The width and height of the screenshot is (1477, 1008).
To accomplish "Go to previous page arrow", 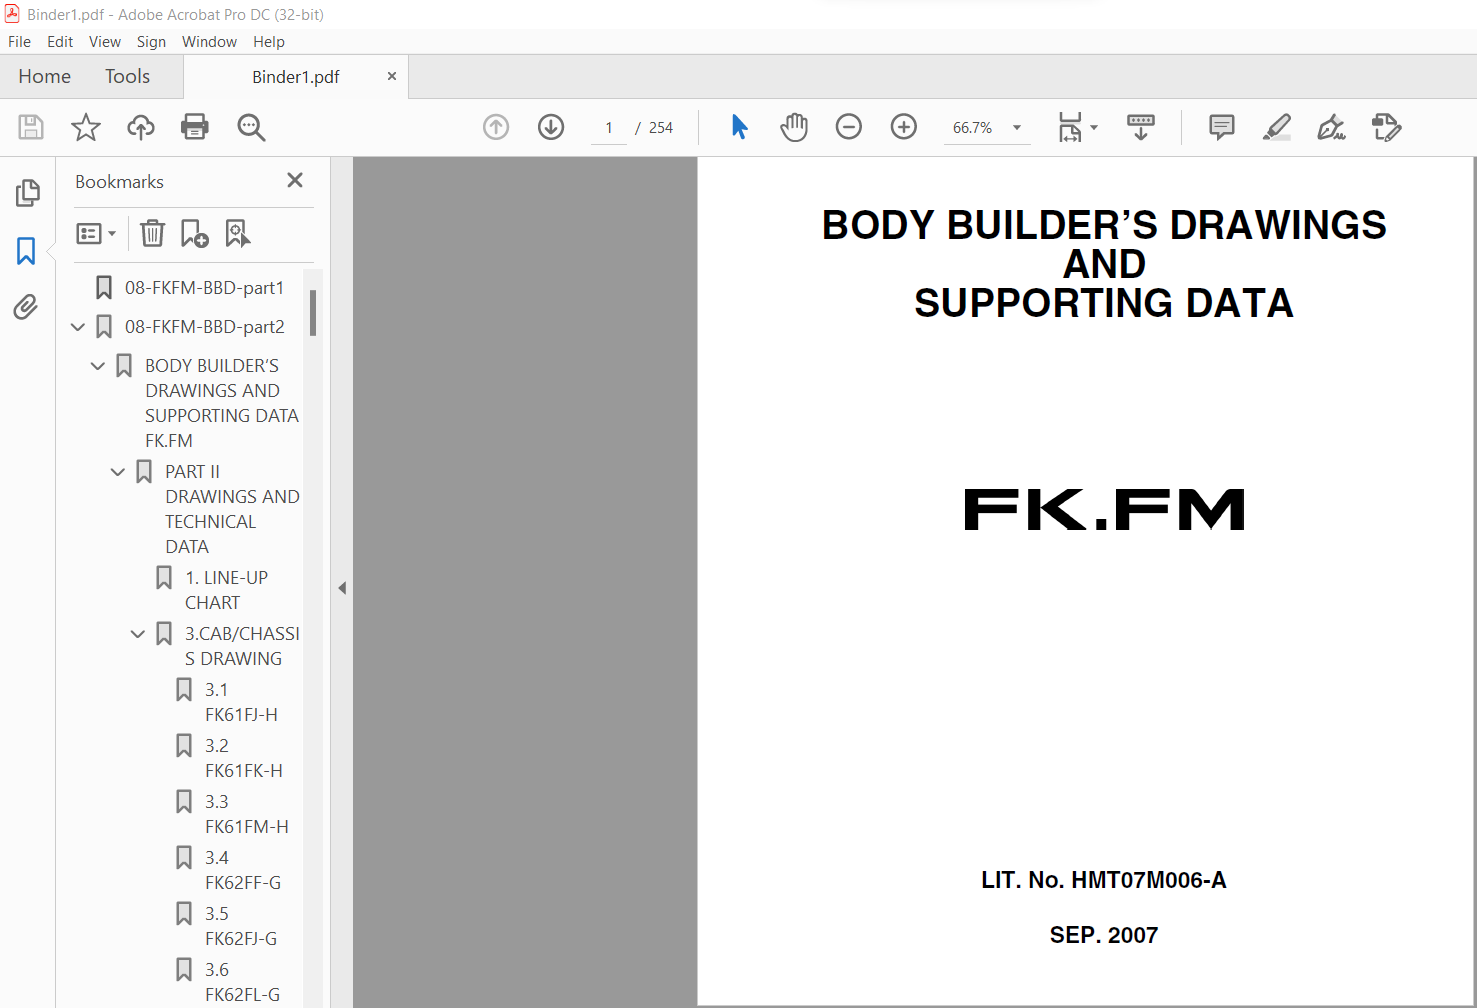I will (x=496, y=127).
